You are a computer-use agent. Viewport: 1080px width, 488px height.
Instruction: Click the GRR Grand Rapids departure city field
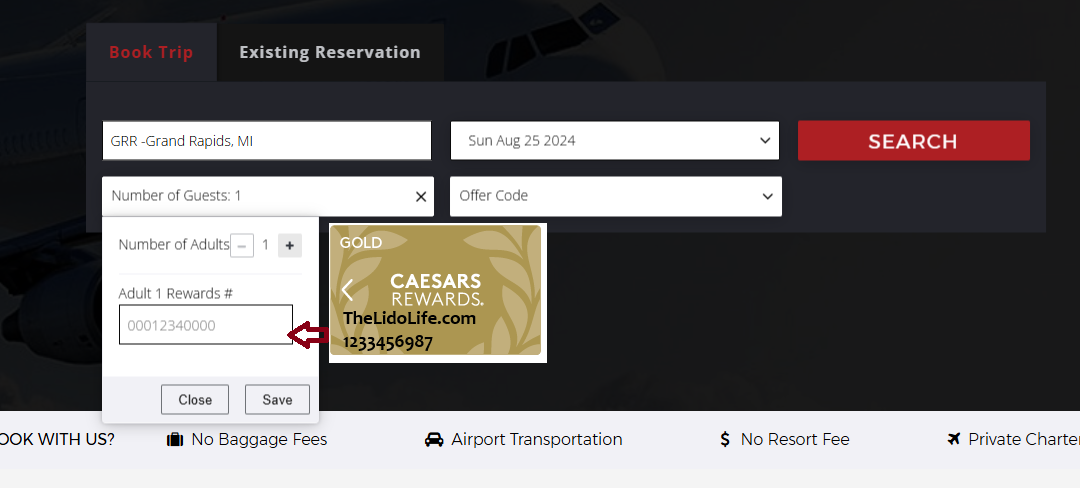pos(266,141)
